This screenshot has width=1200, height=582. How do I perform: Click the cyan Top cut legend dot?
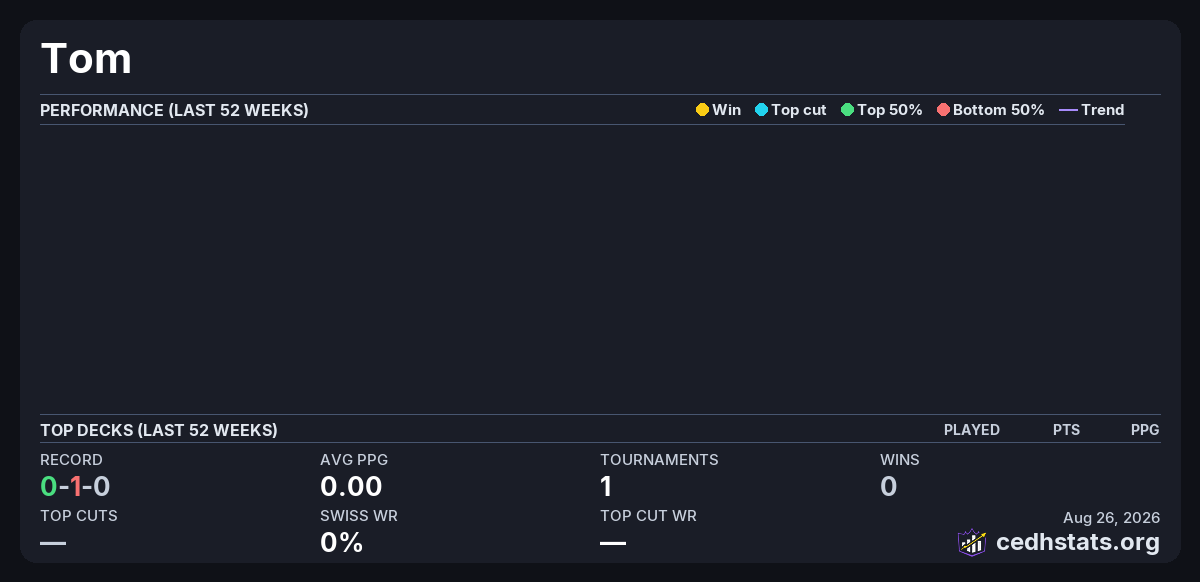(761, 110)
